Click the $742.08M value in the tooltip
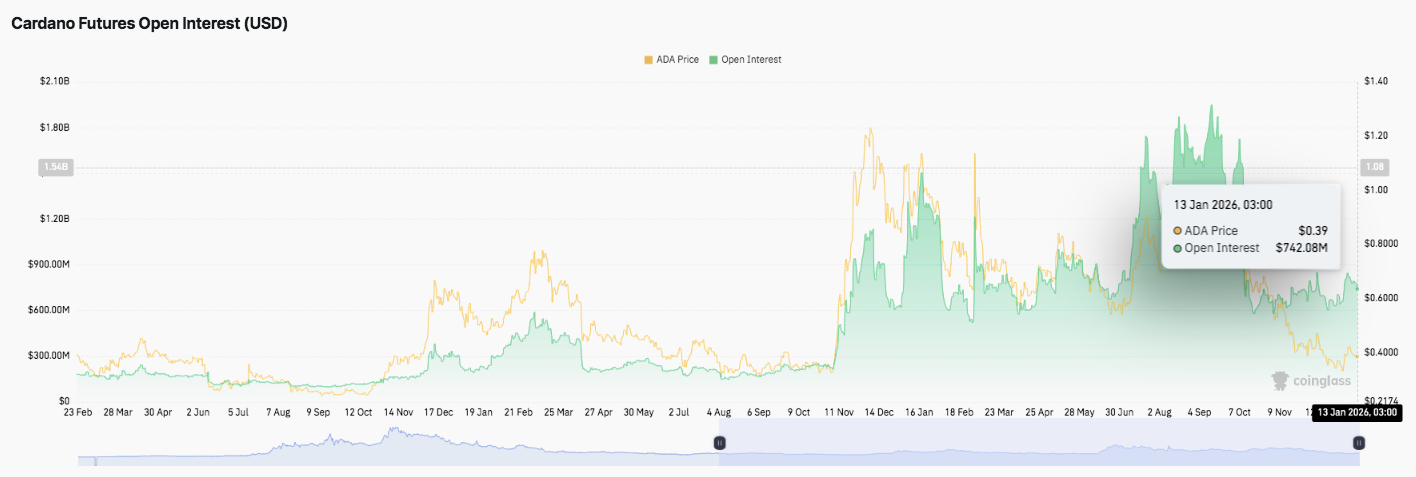The width and height of the screenshot is (1416, 477). (1301, 248)
